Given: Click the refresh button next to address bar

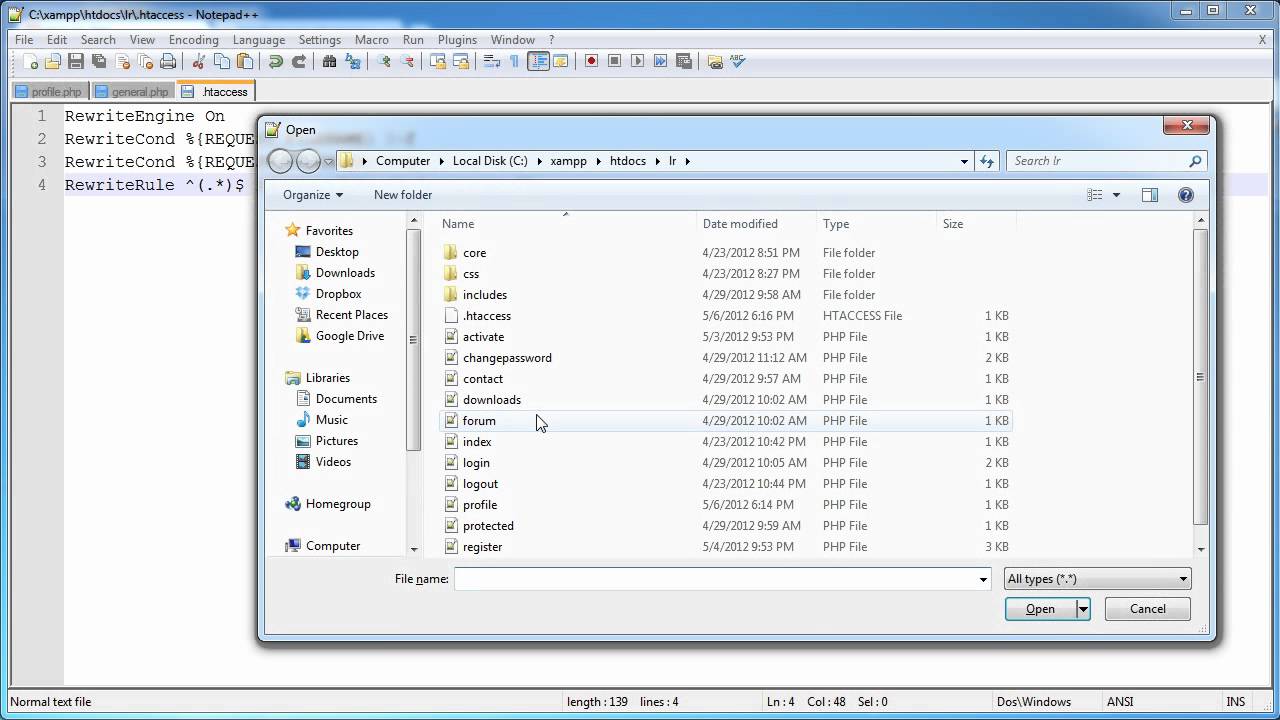Looking at the screenshot, I should pos(987,161).
